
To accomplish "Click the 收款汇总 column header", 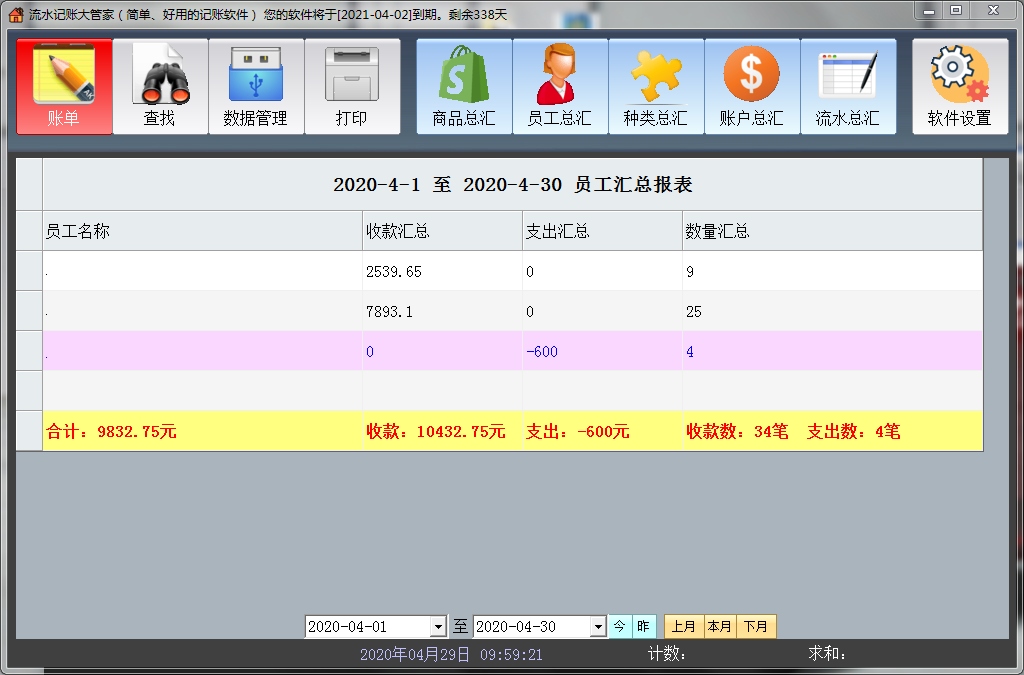I will point(441,231).
